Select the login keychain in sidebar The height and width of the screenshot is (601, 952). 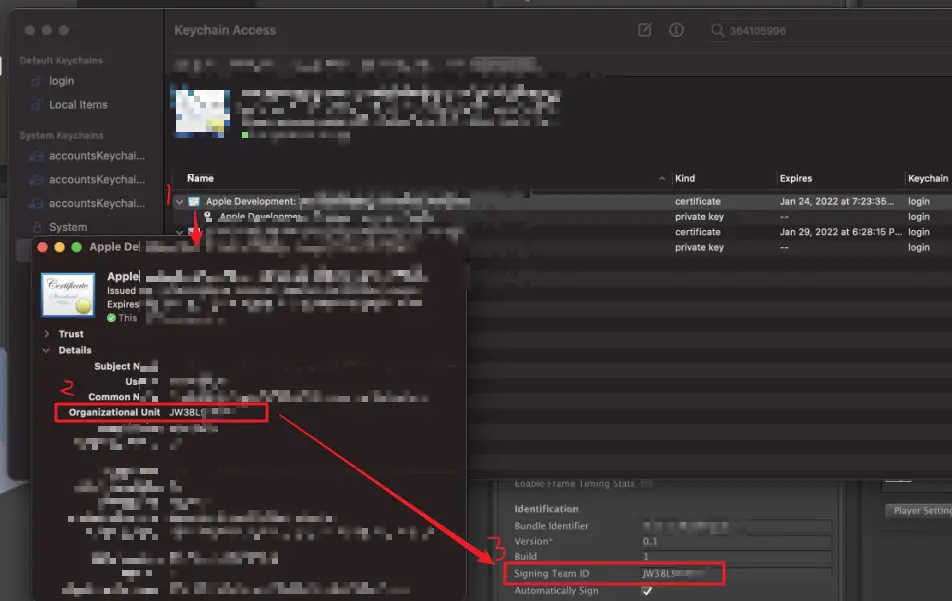tap(61, 81)
